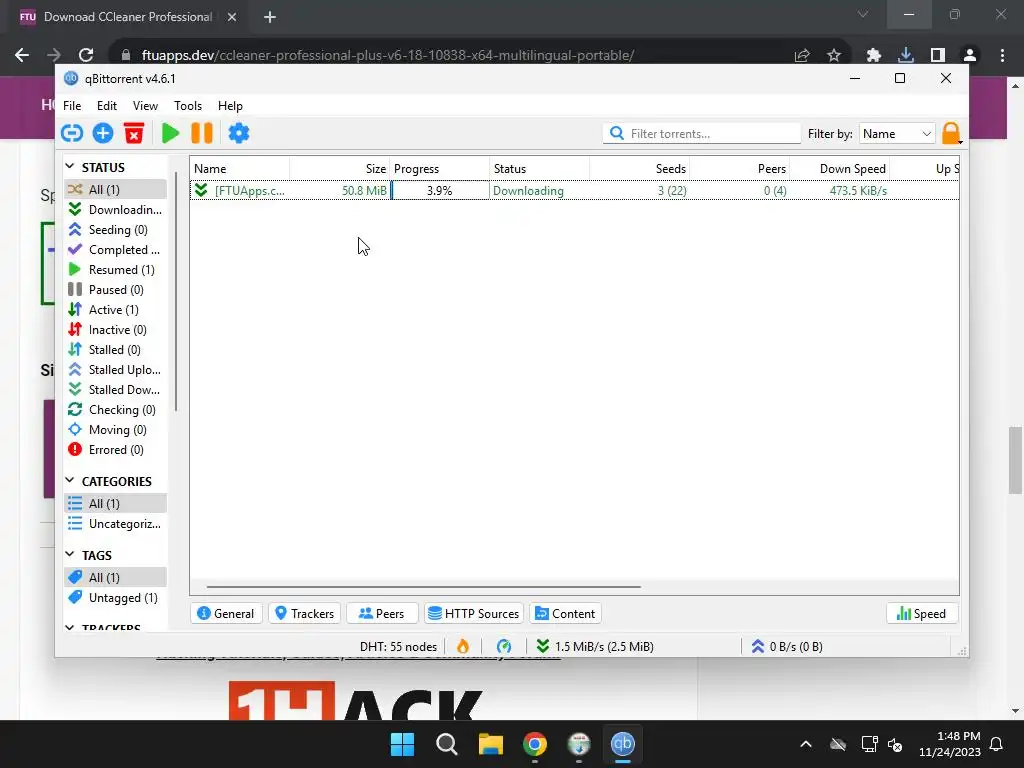Open the File menu
Screen dimensions: 1024x768
pos(72,106)
